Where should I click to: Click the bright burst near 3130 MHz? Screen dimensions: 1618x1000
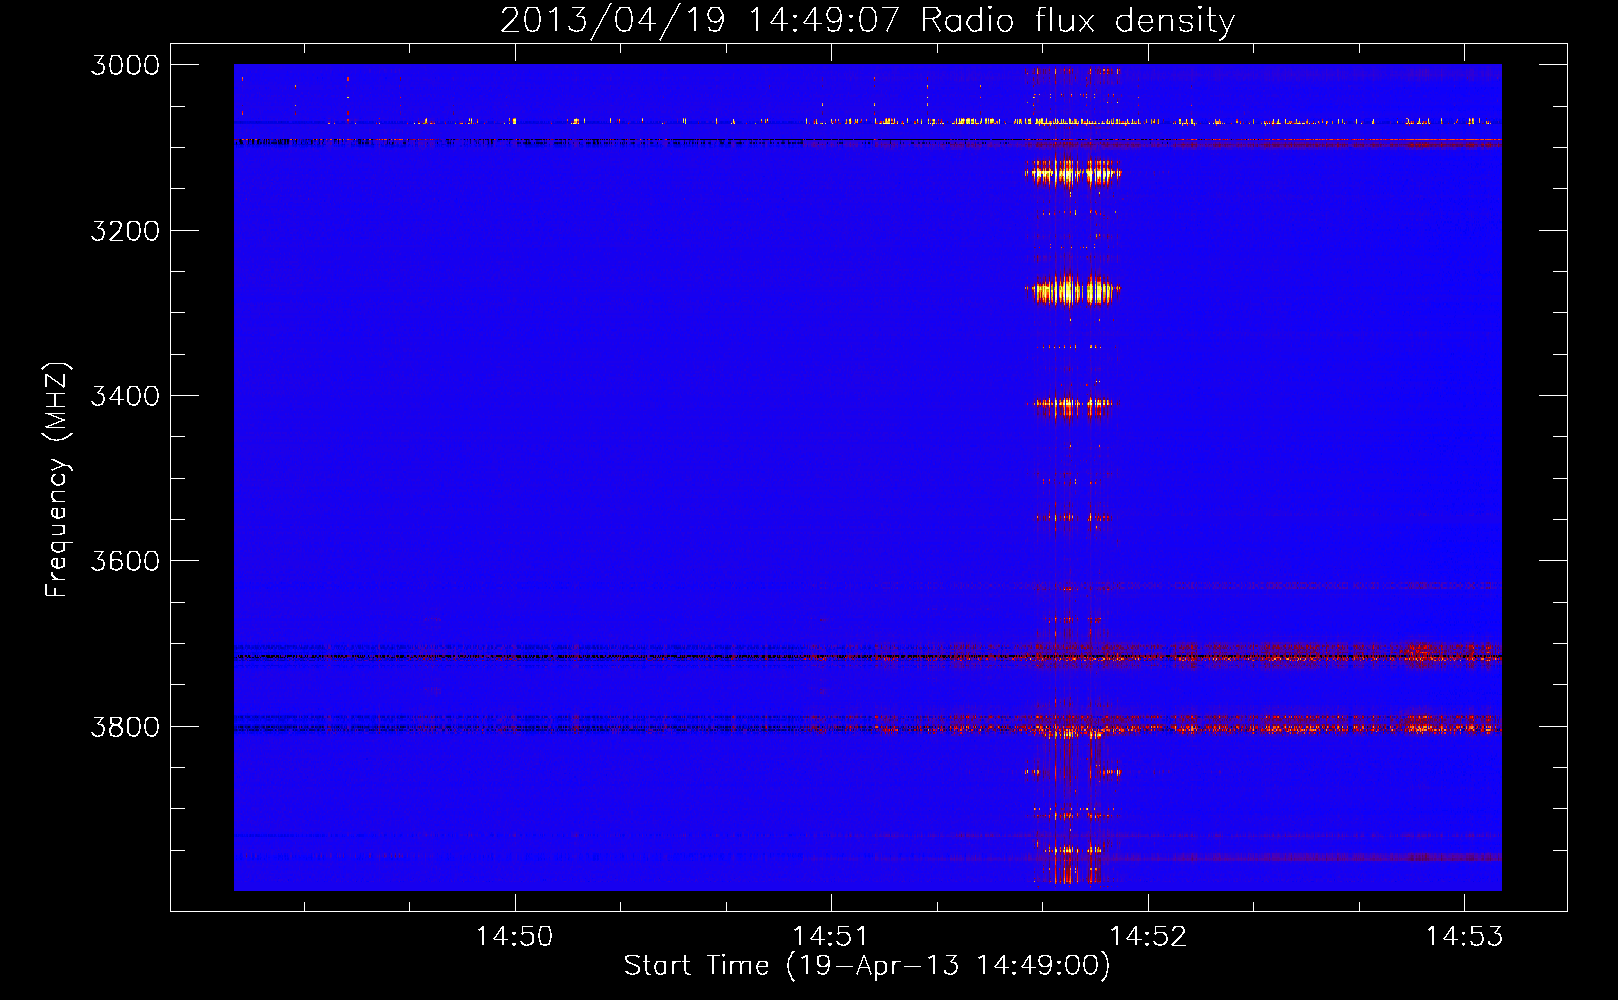(1073, 173)
